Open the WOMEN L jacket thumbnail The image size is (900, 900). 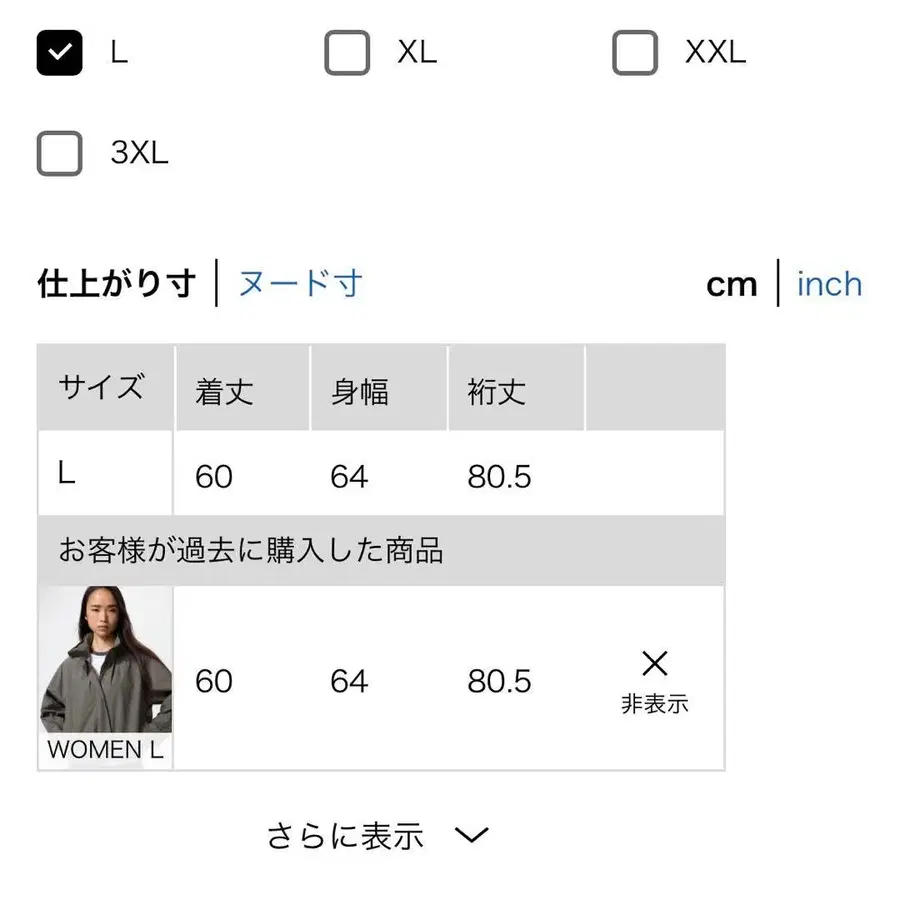pyautogui.click(x=106, y=660)
